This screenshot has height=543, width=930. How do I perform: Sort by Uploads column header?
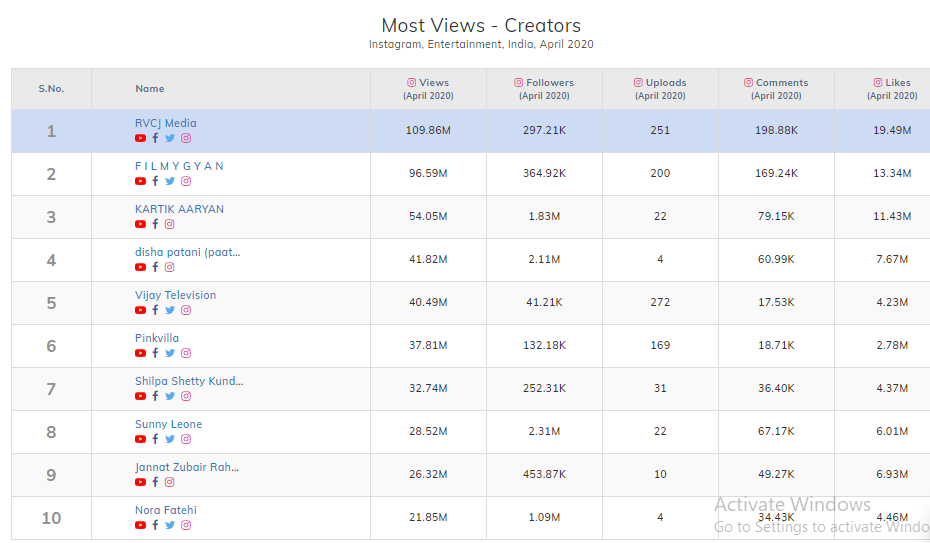click(660, 89)
